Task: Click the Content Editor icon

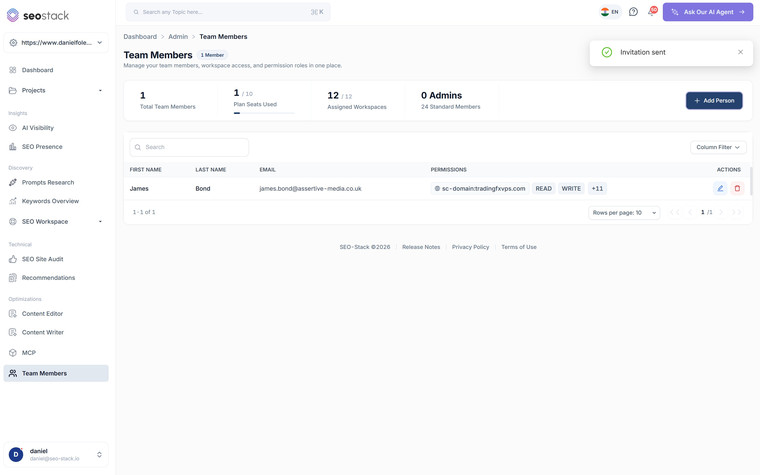Action: pyautogui.click(x=13, y=314)
